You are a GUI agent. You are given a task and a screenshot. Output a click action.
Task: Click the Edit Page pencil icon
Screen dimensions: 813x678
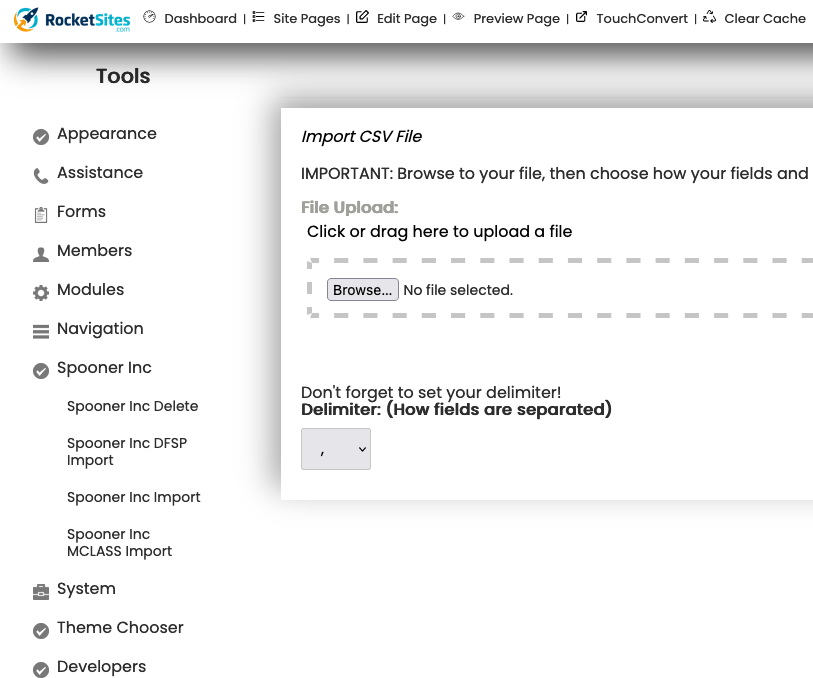[x=362, y=17]
